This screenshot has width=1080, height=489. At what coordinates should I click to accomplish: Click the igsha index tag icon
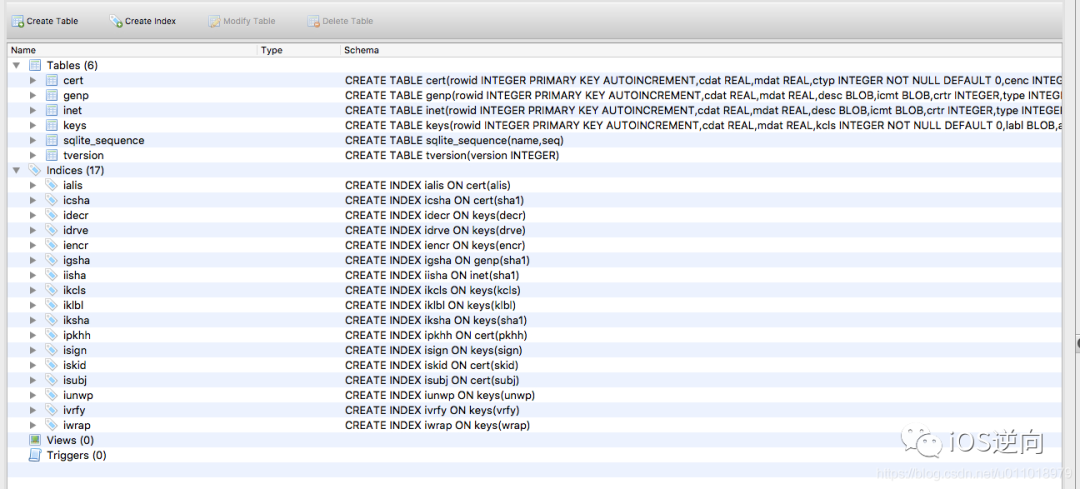coord(52,260)
